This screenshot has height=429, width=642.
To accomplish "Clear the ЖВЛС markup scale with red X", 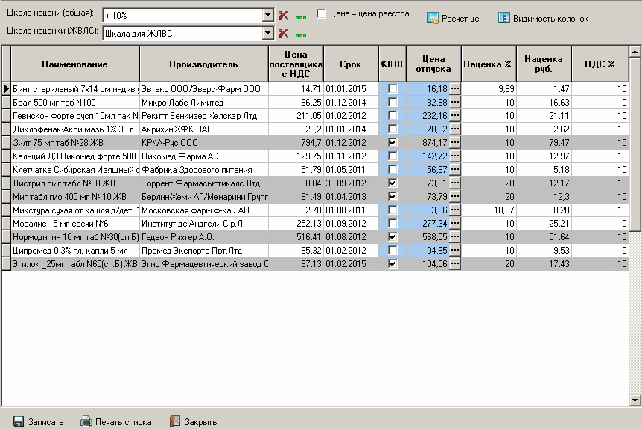I will pos(283,33).
